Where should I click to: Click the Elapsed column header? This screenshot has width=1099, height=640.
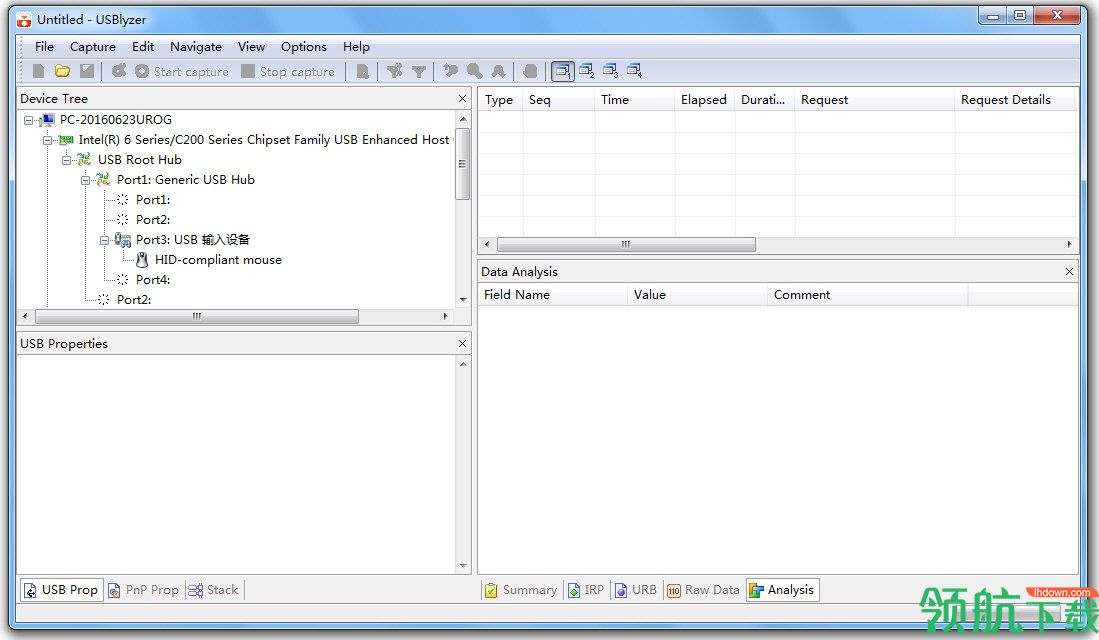[x=704, y=100]
